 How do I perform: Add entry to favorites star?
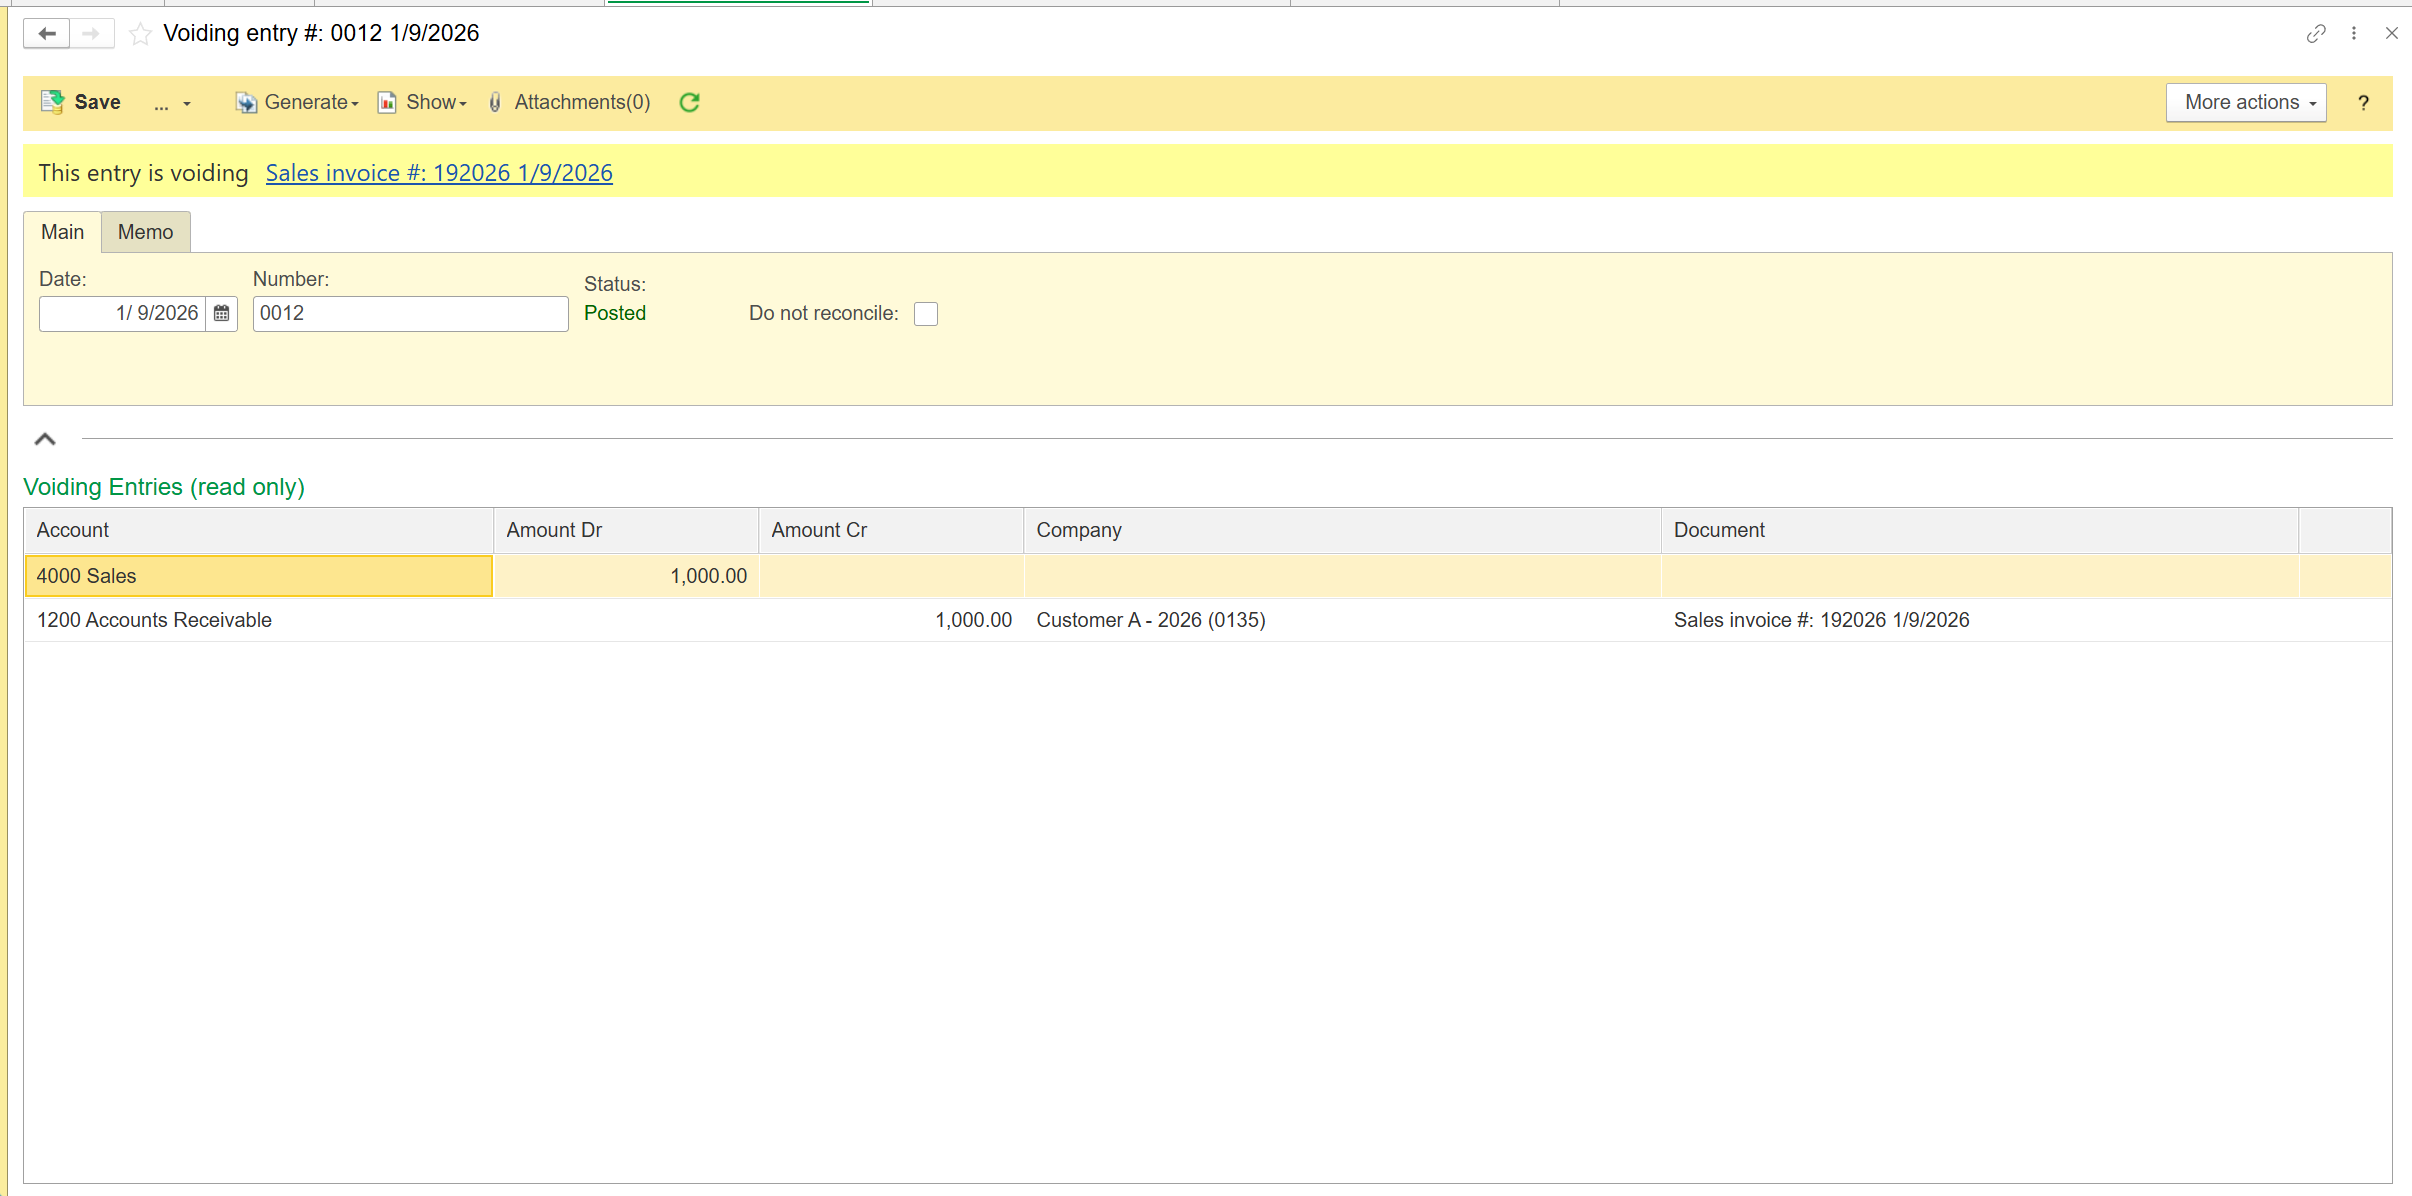coord(141,34)
